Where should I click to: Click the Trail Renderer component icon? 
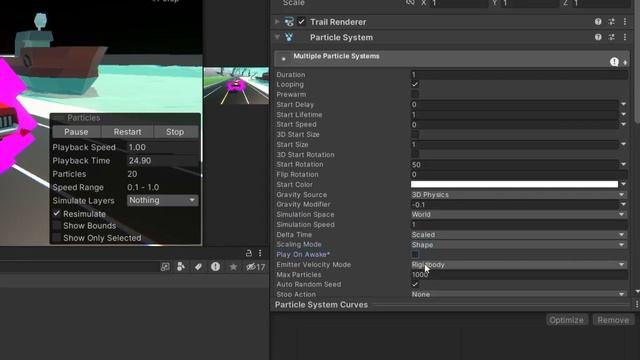pyautogui.click(x=289, y=22)
